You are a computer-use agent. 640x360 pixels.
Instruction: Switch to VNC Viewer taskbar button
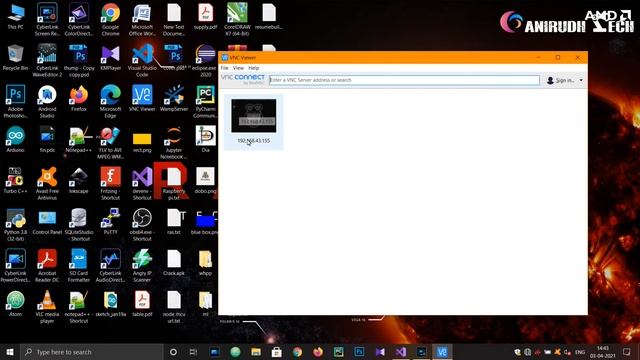tap(442, 352)
